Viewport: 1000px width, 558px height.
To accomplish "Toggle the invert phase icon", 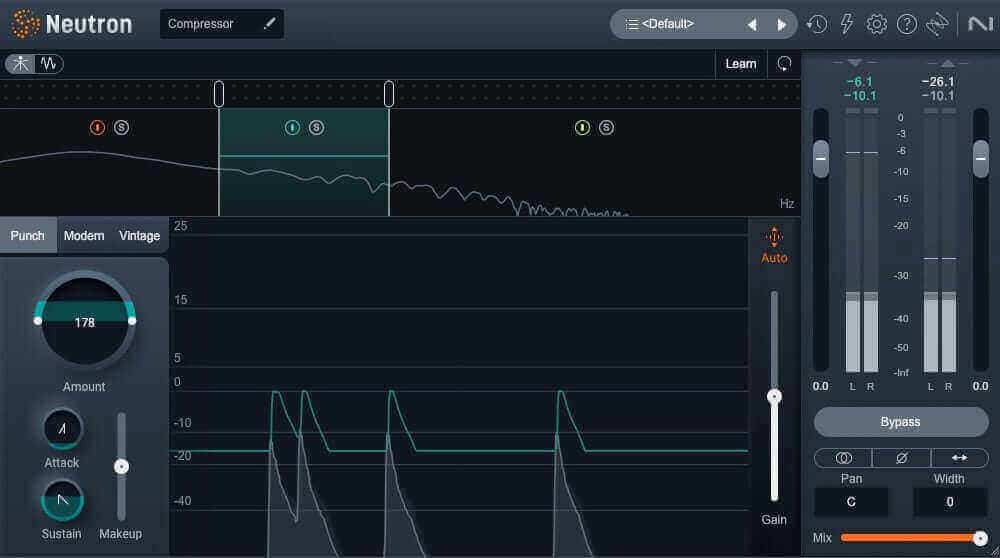I will coord(901,458).
